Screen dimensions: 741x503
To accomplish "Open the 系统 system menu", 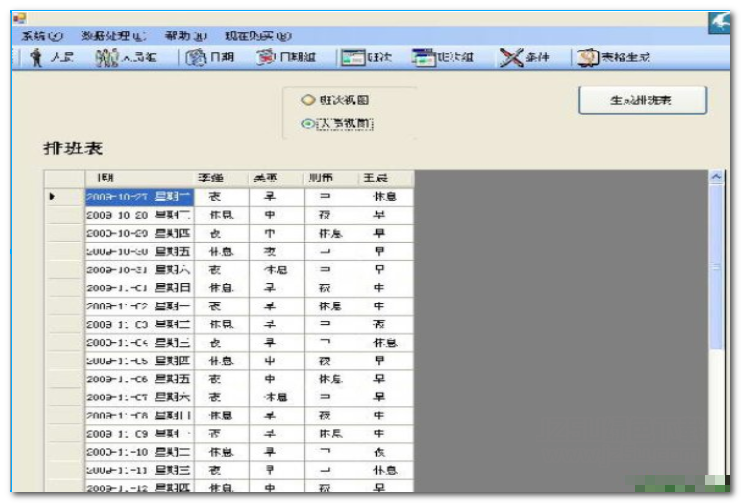I will point(42,36).
